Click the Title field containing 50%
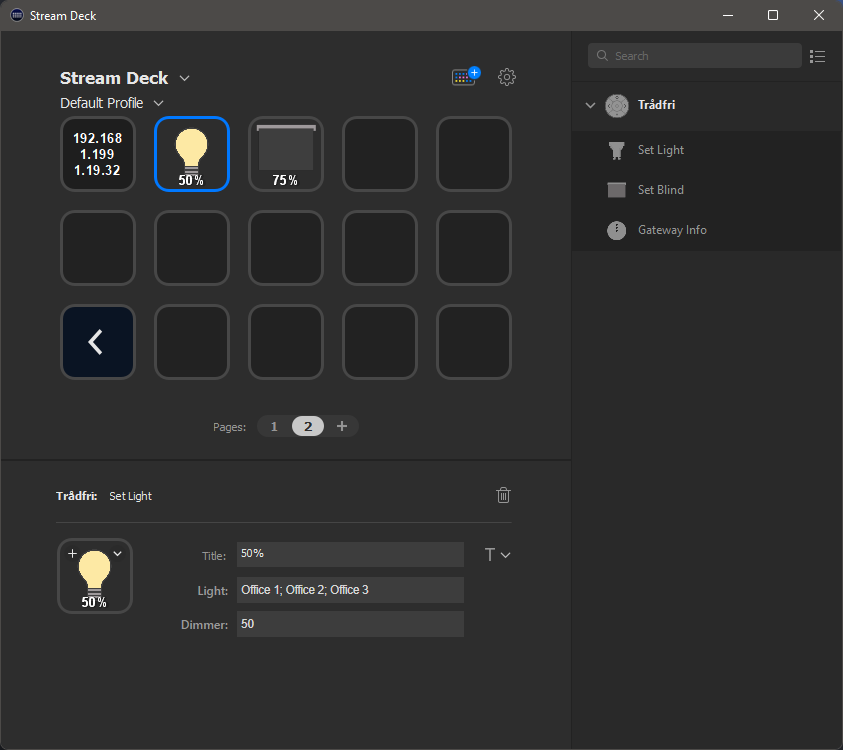843x750 pixels. click(x=350, y=554)
